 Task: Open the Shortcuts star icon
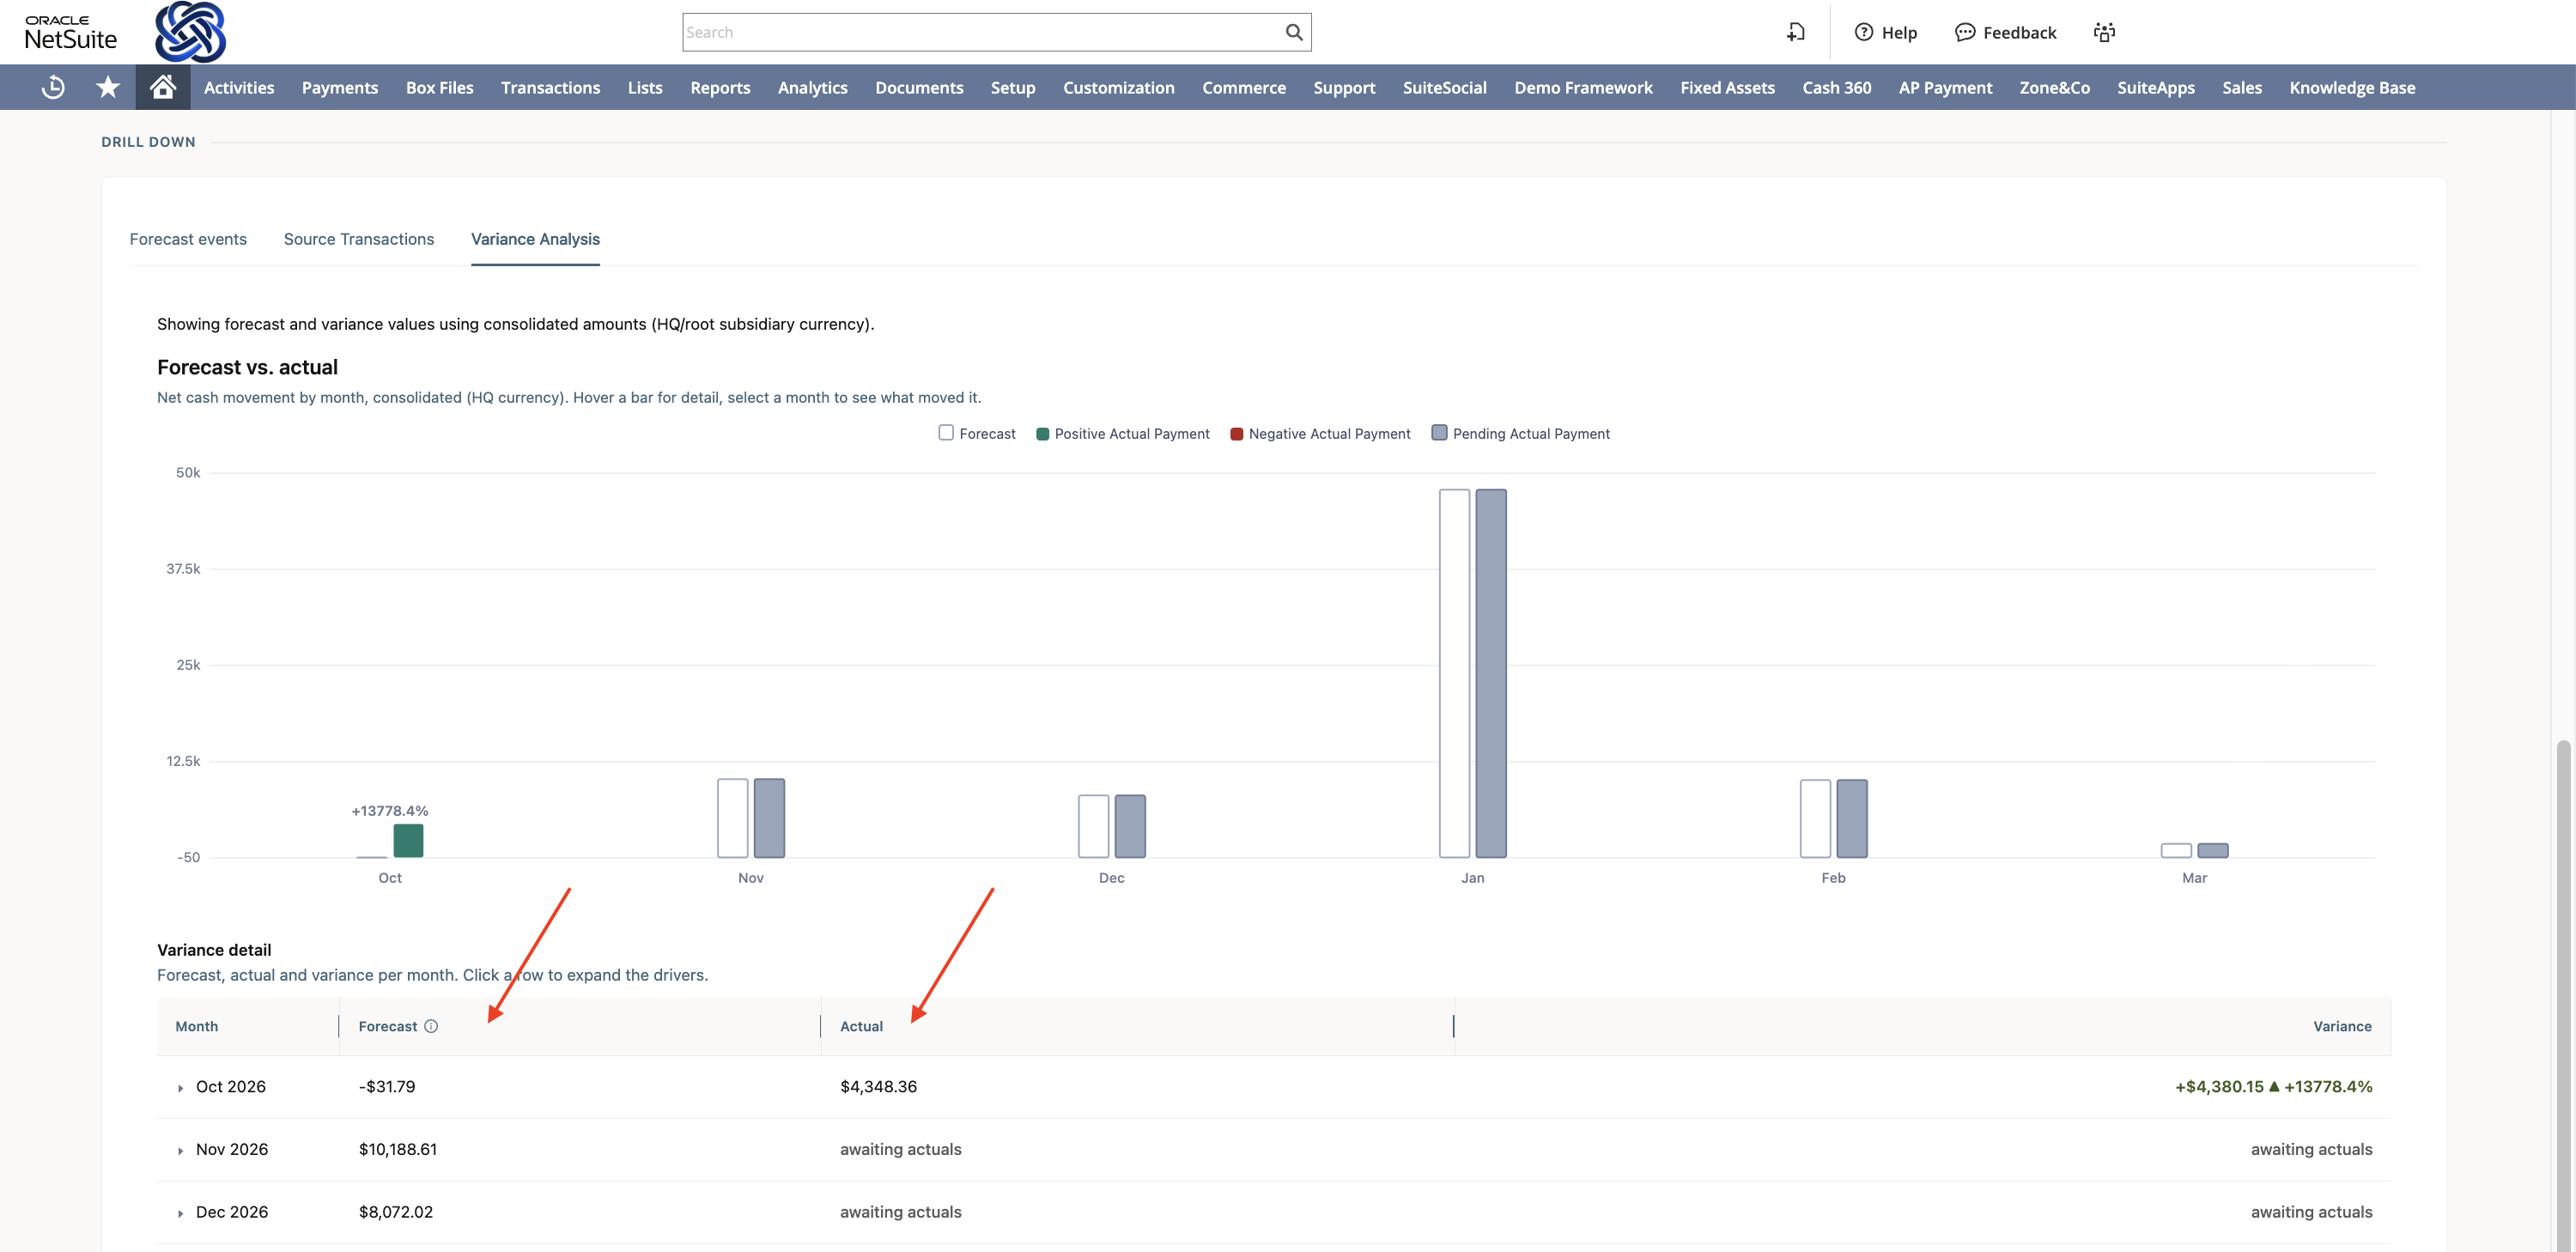pos(108,87)
